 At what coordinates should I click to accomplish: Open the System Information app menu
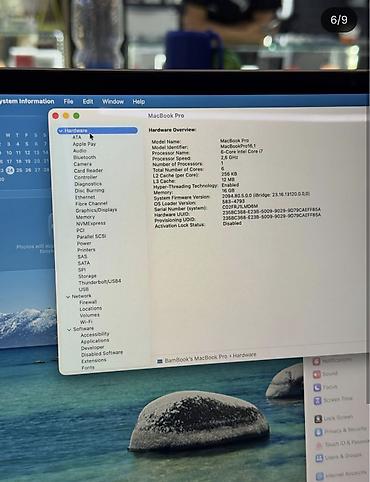click(27, 101)
